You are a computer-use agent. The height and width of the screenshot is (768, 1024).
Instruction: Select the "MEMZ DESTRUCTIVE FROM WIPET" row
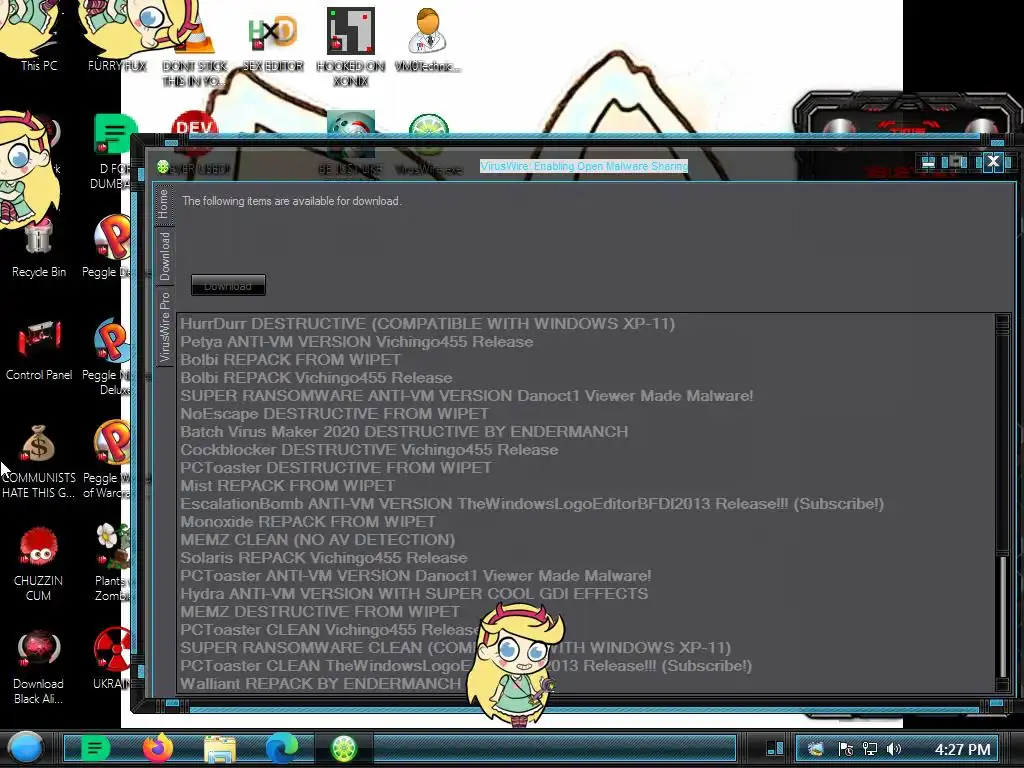click(x=586, y=612)
